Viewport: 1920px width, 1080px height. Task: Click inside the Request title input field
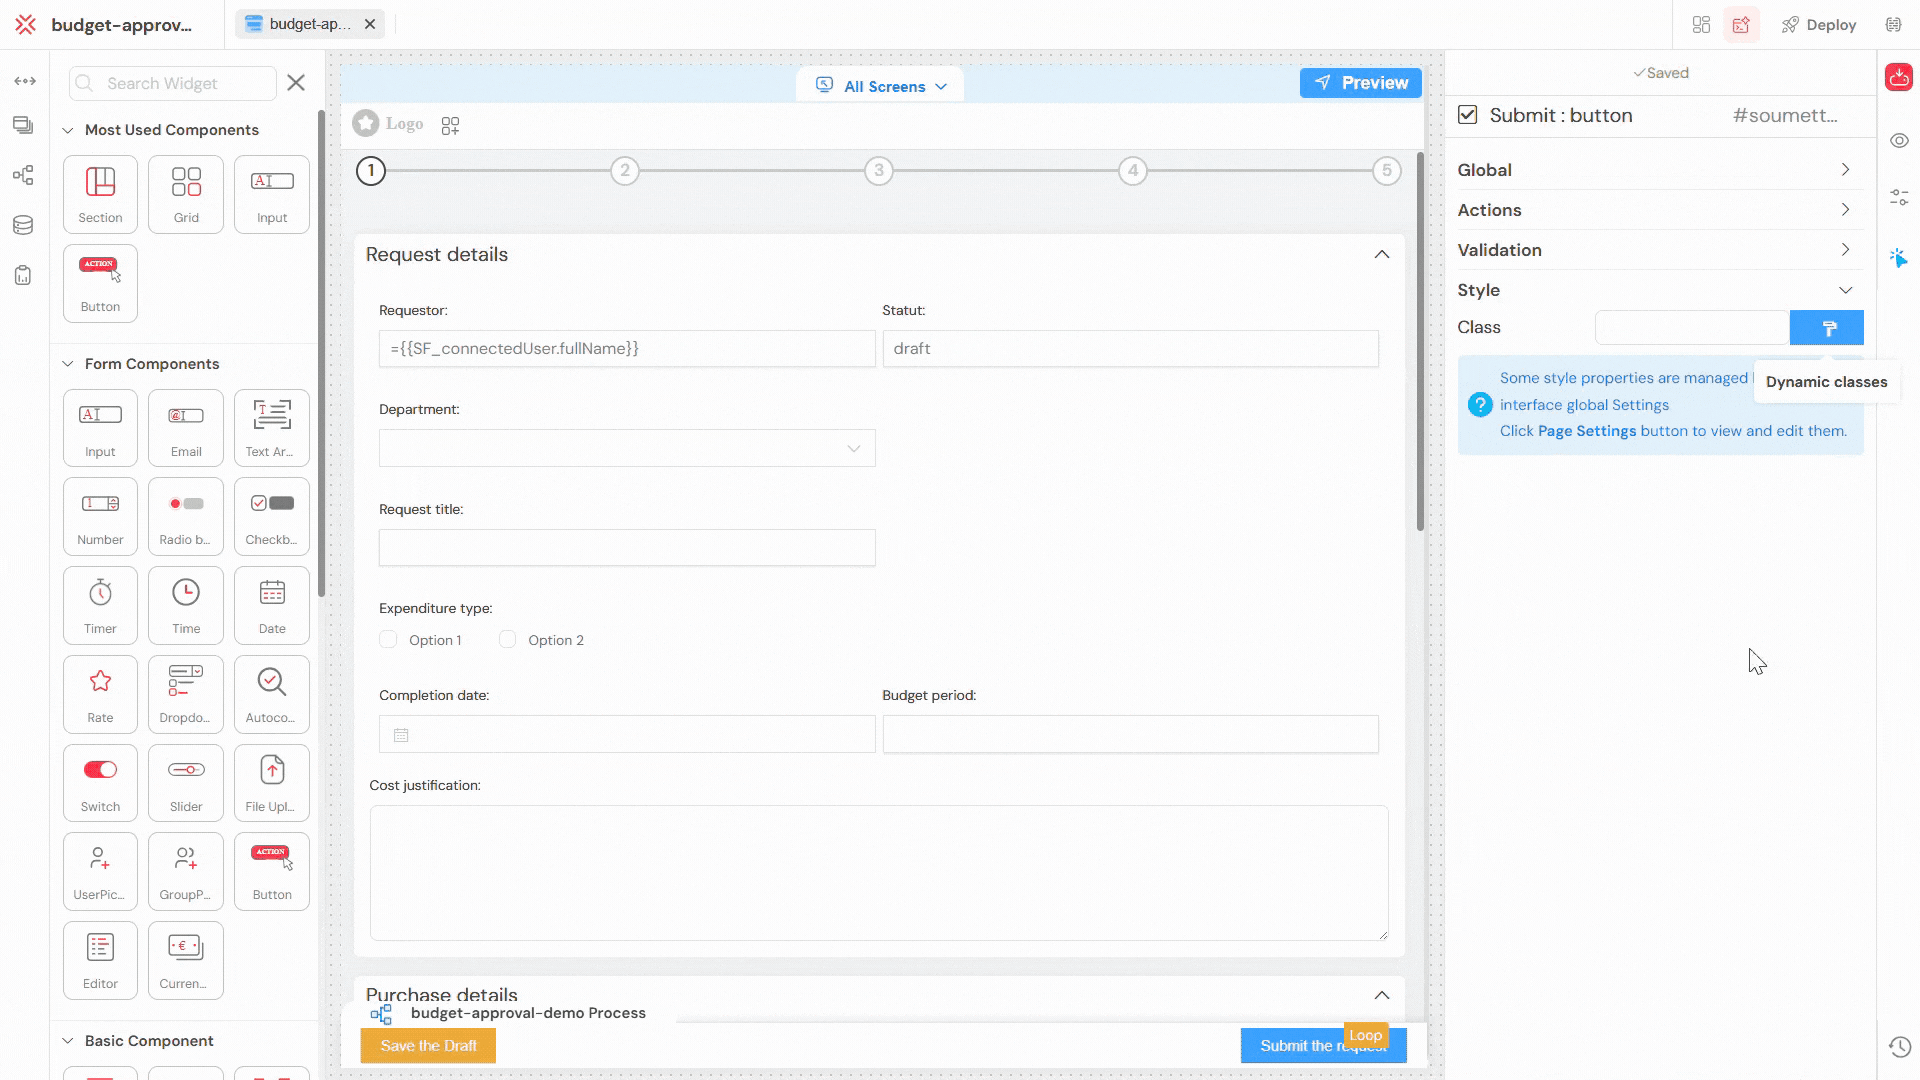point(626,547)
